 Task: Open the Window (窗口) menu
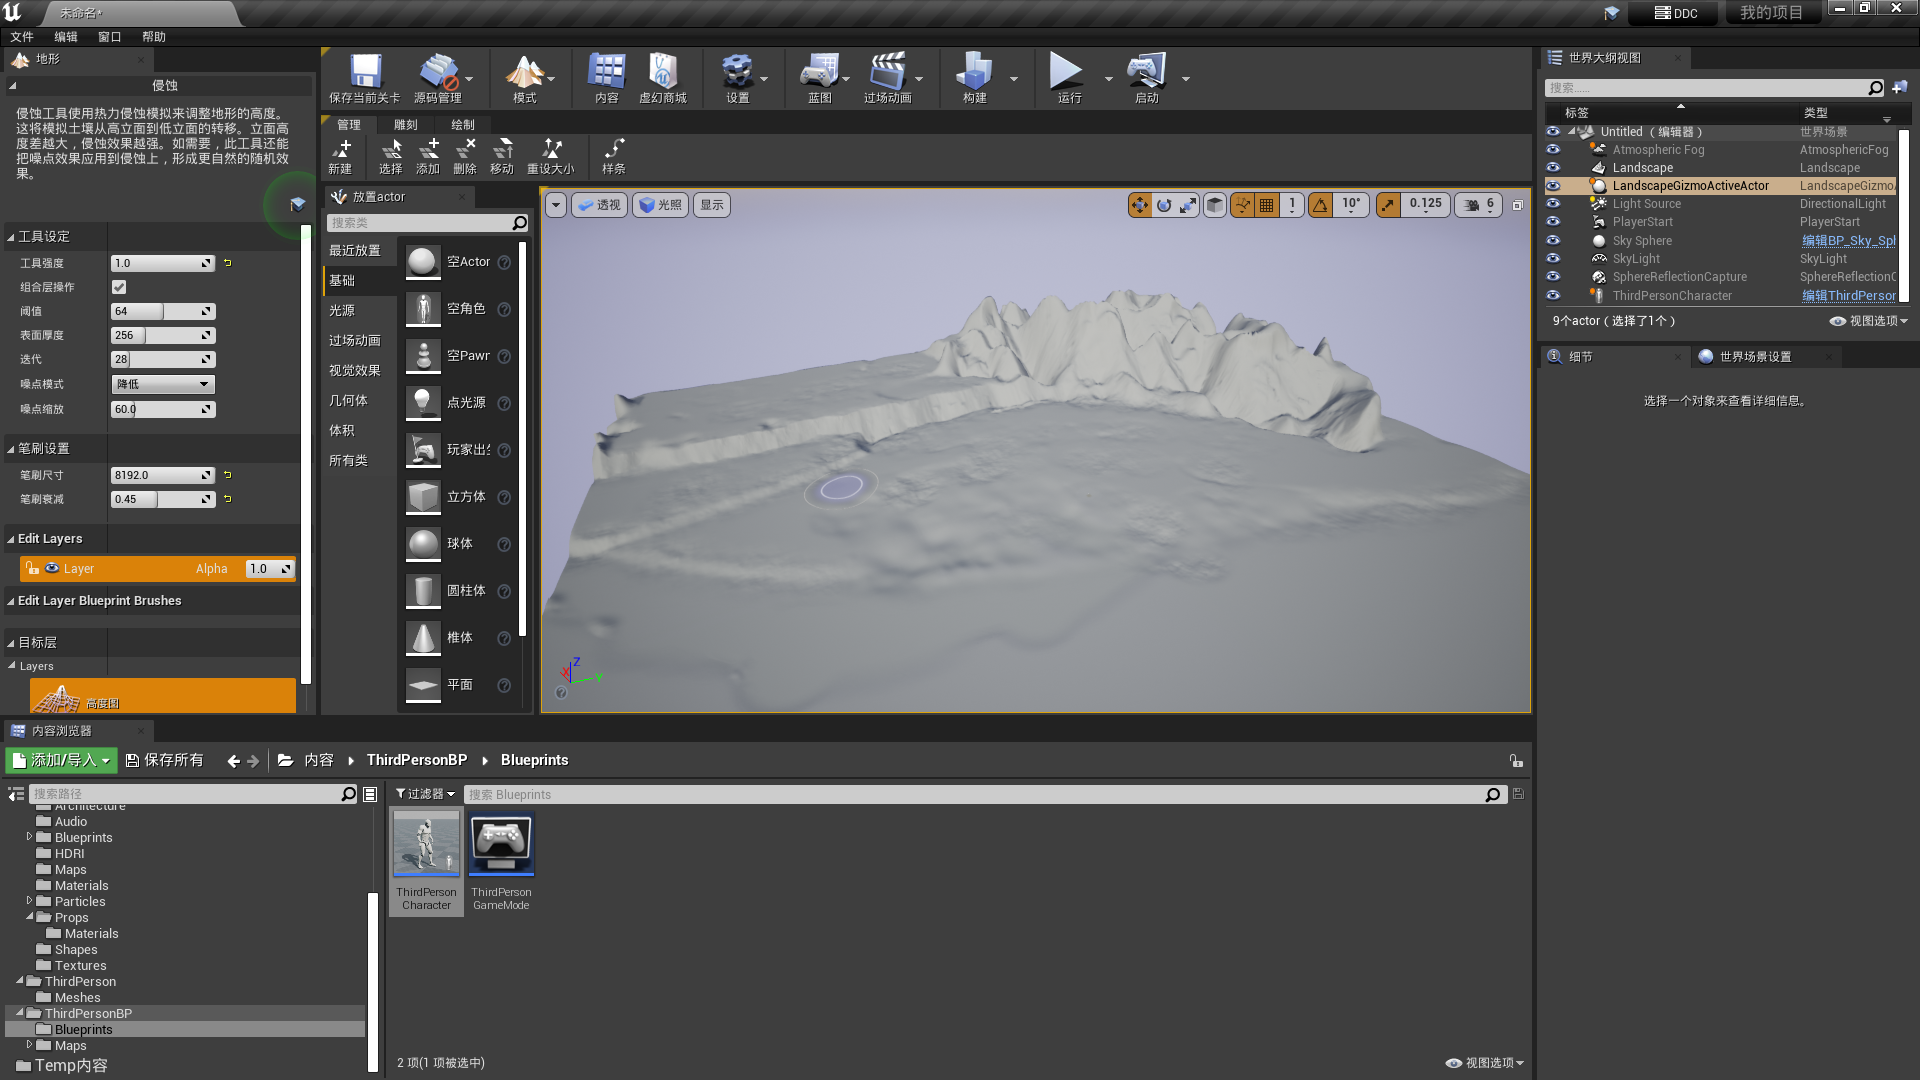pos(110,37)
